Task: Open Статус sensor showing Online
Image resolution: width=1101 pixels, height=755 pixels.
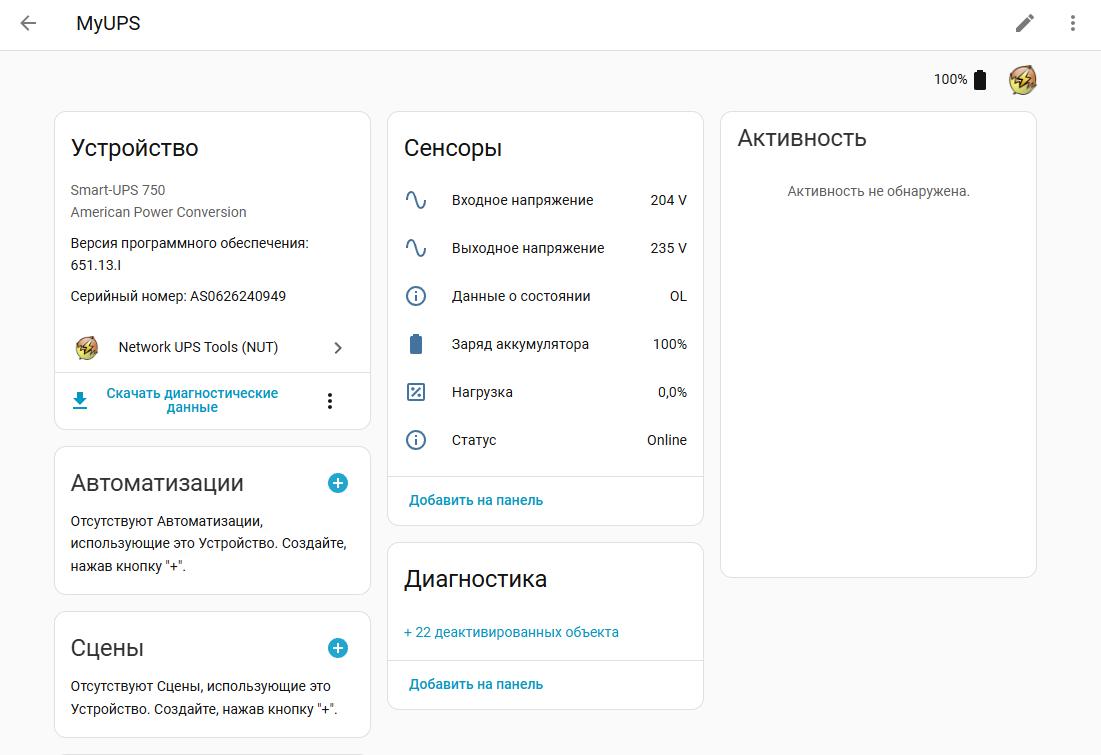Action: coord(545,440)
